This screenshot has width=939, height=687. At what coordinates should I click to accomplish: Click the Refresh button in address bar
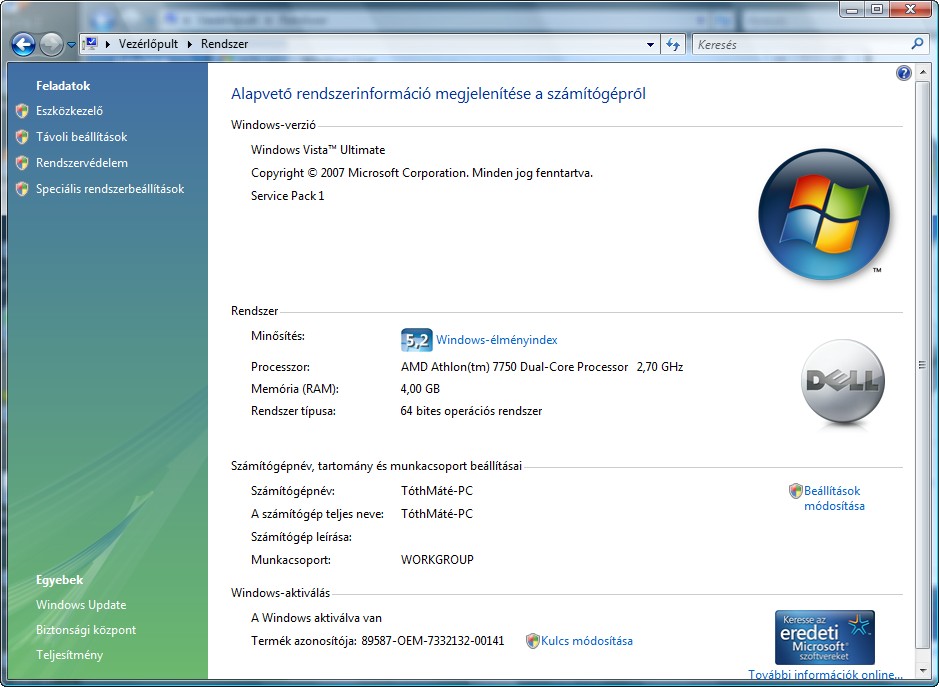[673, 44]
